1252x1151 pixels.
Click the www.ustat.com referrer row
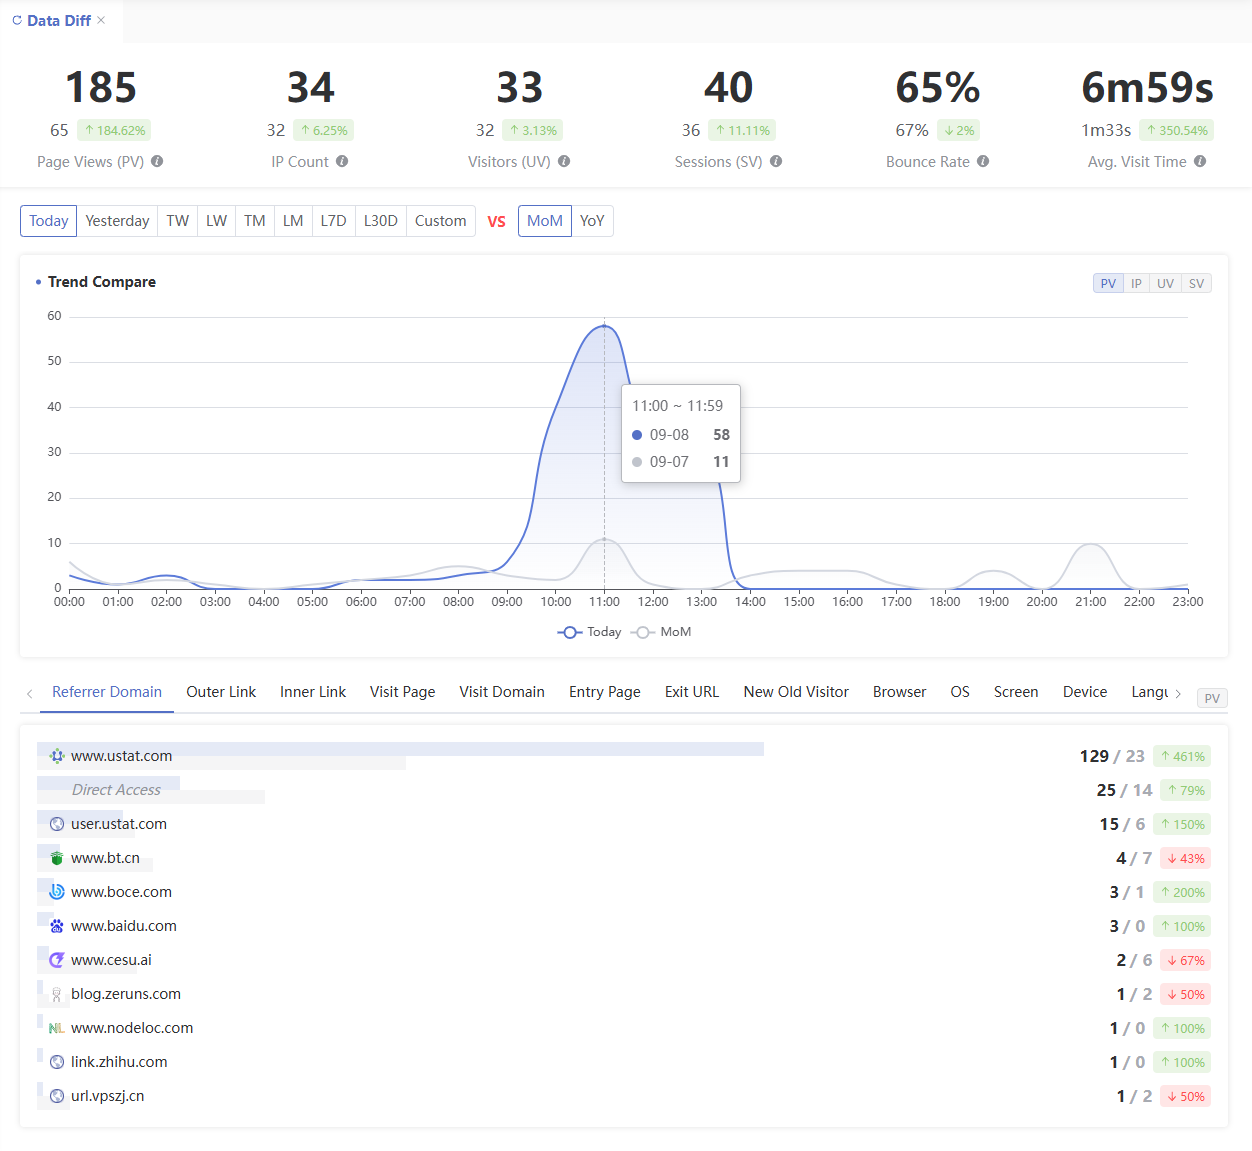(x=121, y=756)
